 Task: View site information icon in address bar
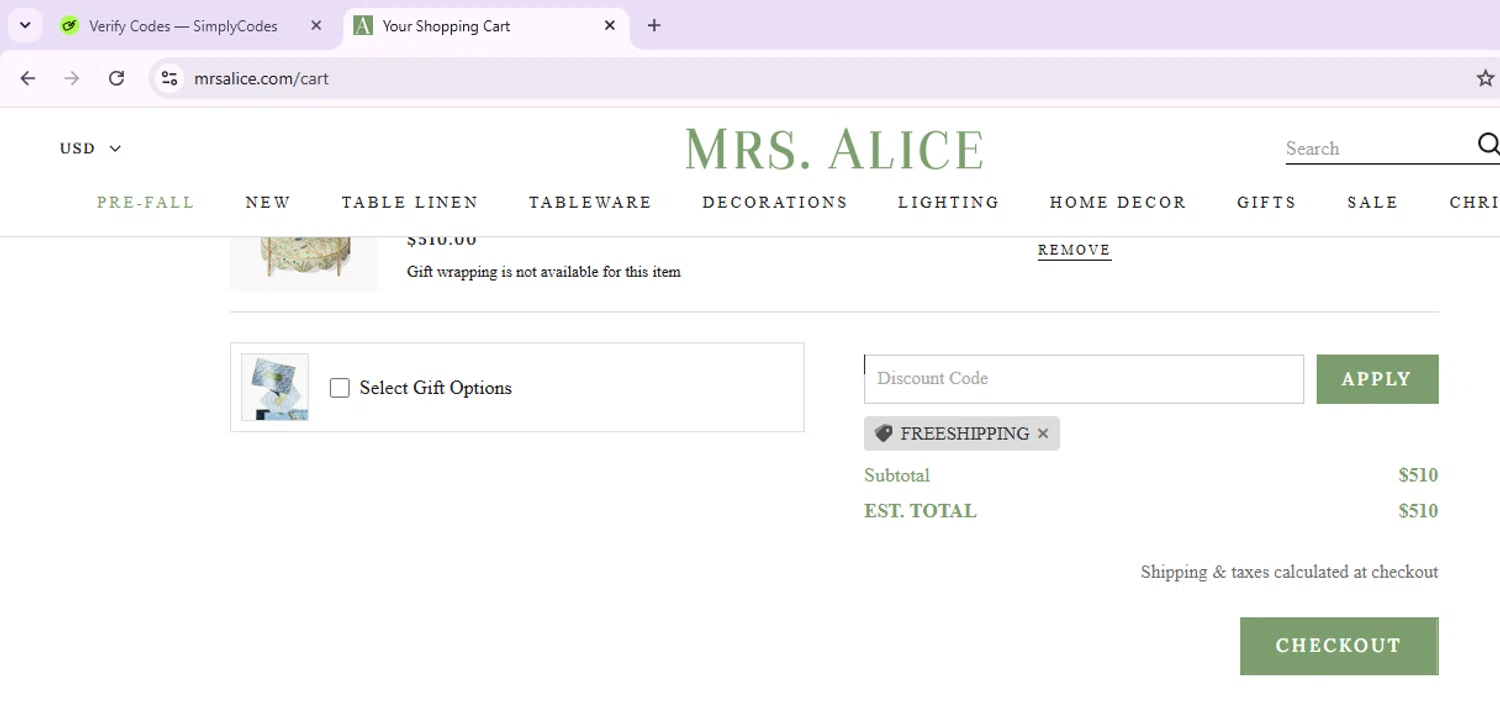tap(169, 78)
